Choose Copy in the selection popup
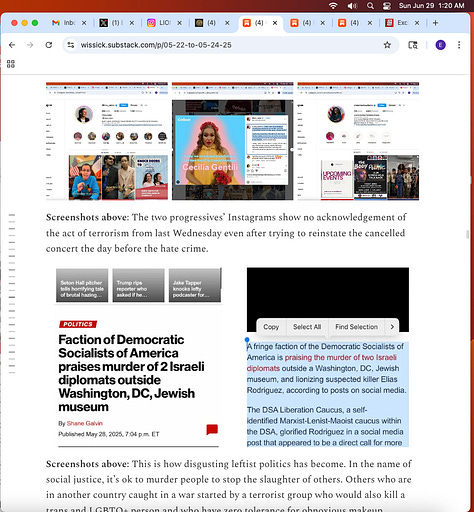This screenshot has width=474, height=512. click(271, 327)
